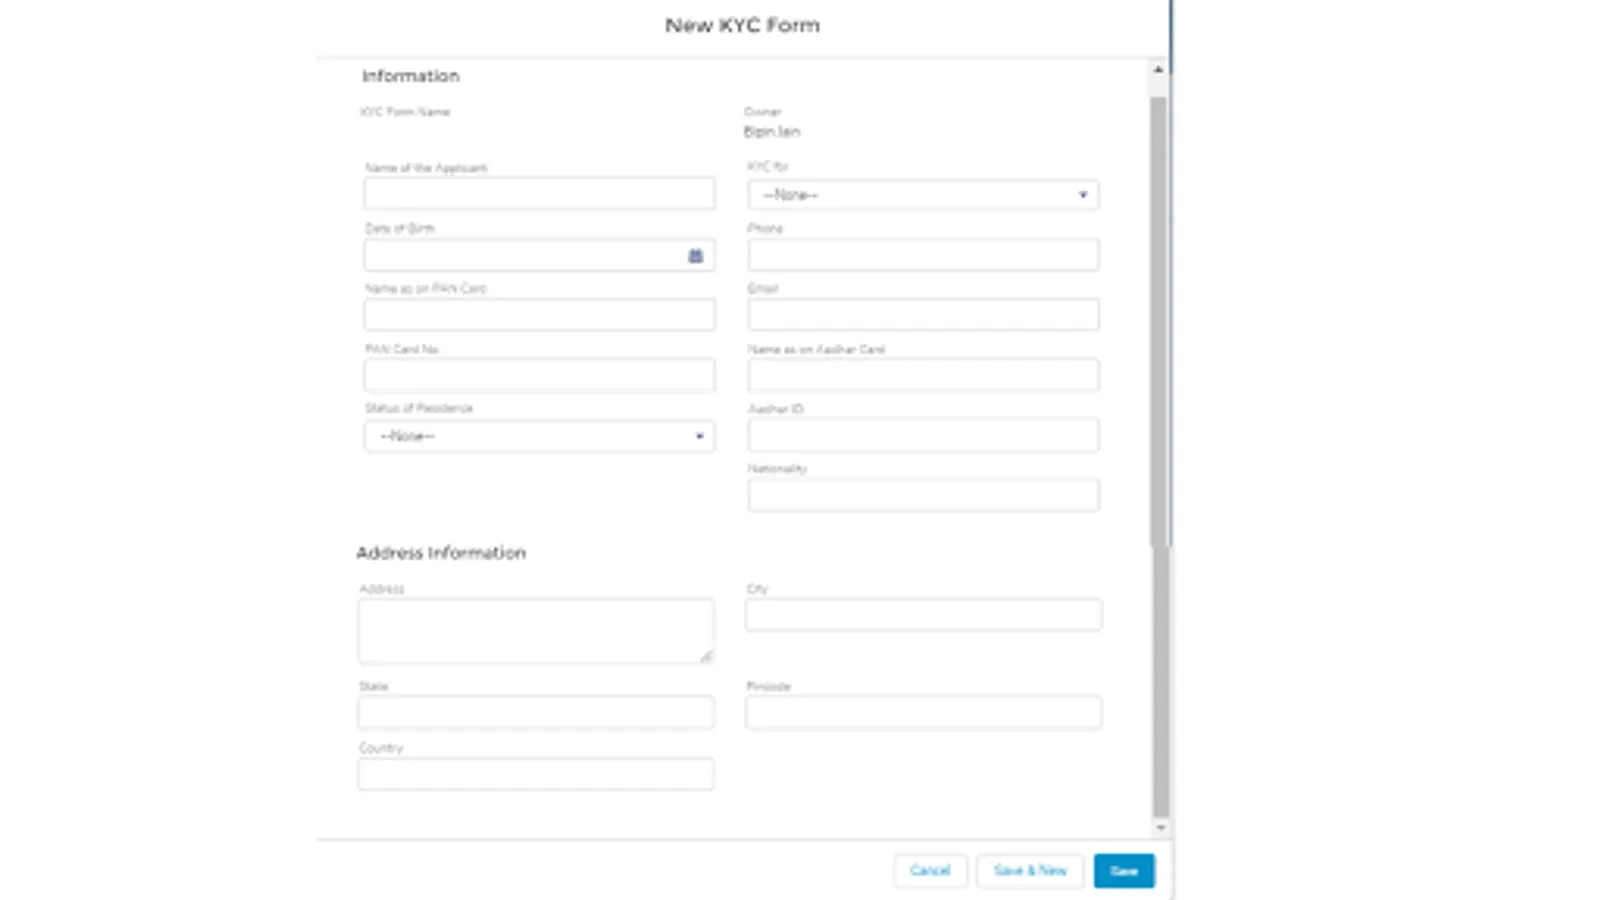Open the Status of Residence dropdown
This screenshot has width=1600, height=900.
pos(539,436)
